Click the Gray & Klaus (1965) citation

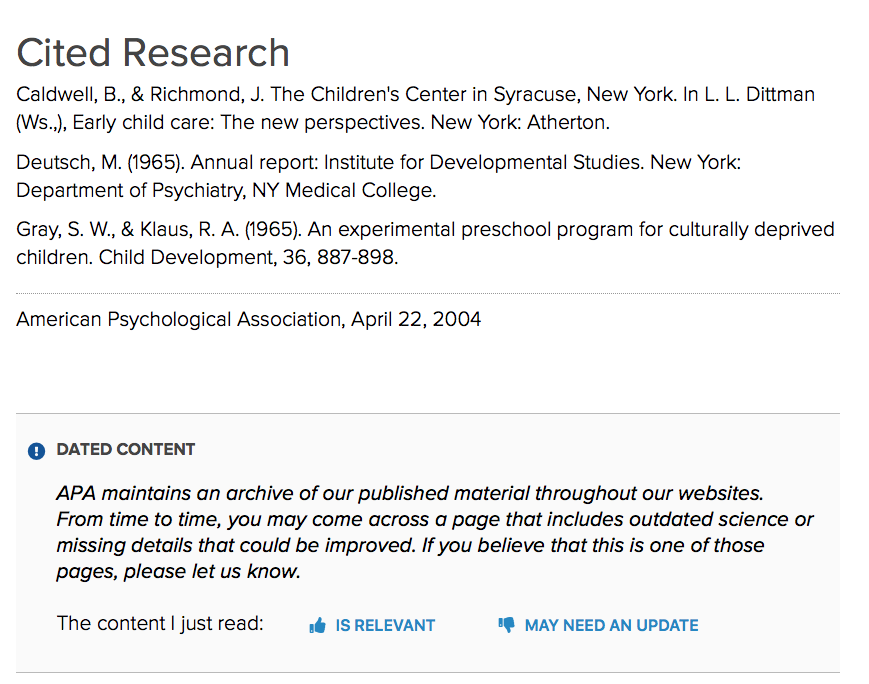[425, 243]
